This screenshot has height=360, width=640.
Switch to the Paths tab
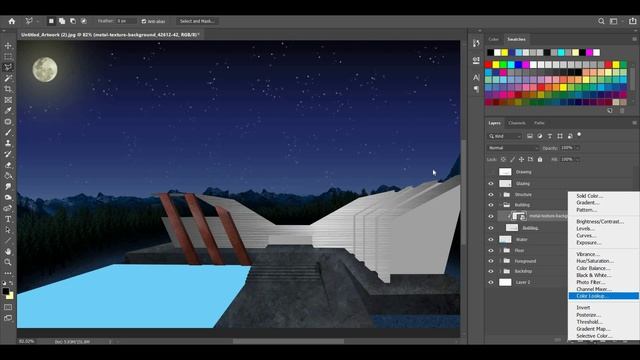tap(539, 123)
